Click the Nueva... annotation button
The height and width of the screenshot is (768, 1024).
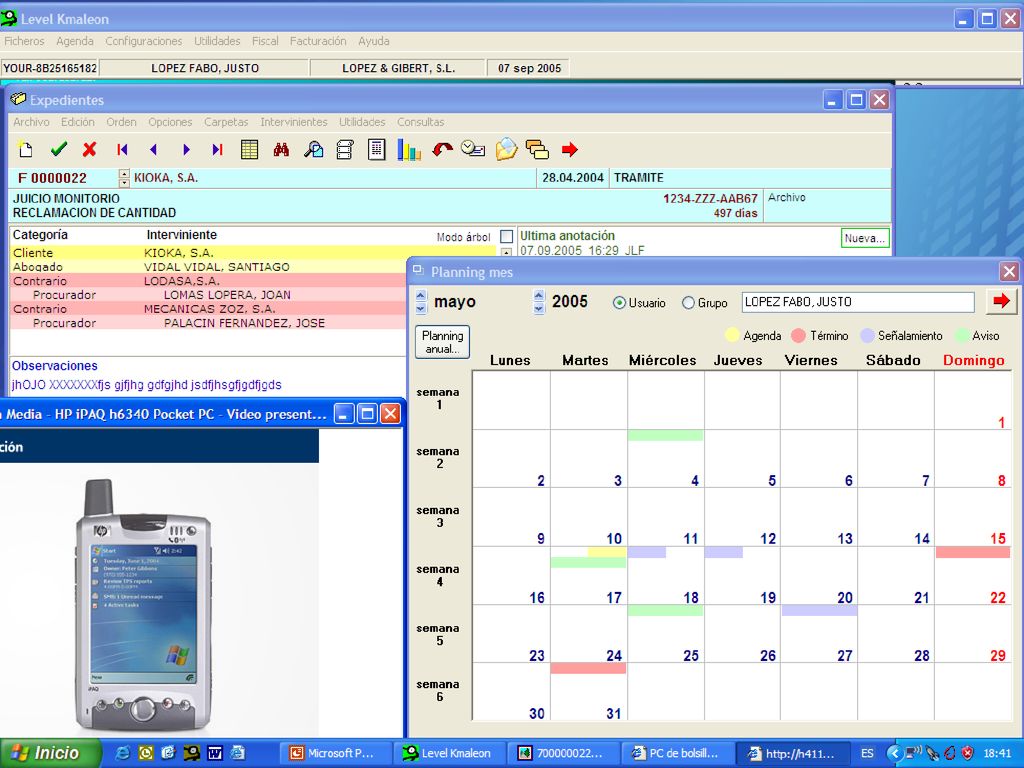[865, 238]
